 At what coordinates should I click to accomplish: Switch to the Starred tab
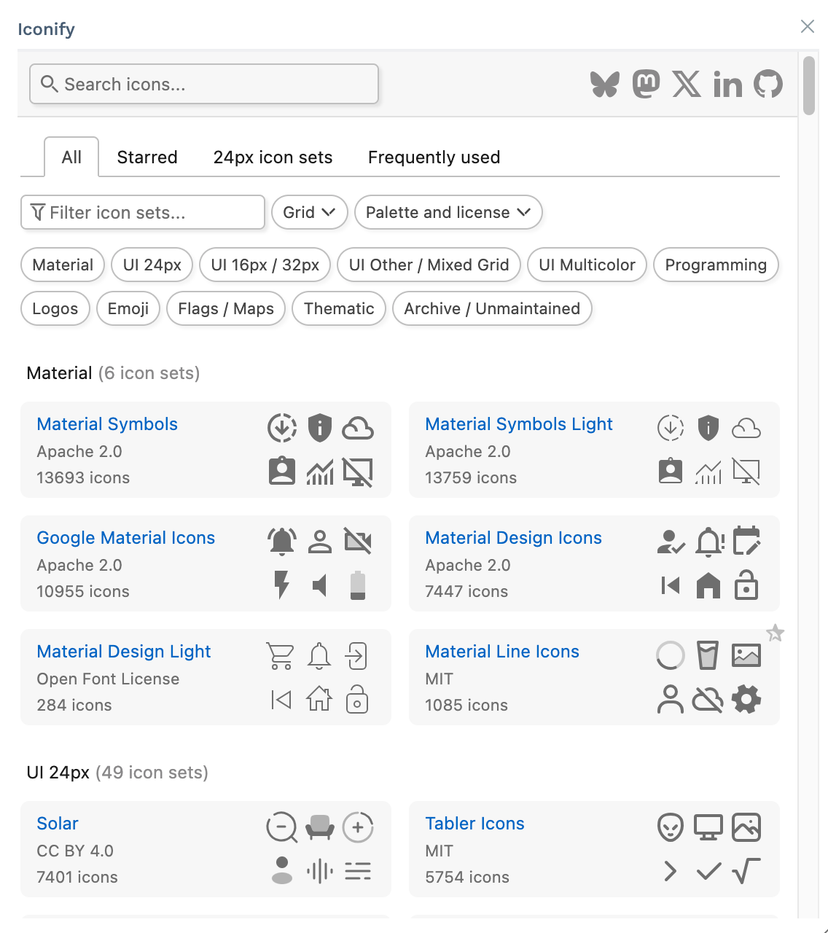147,157
